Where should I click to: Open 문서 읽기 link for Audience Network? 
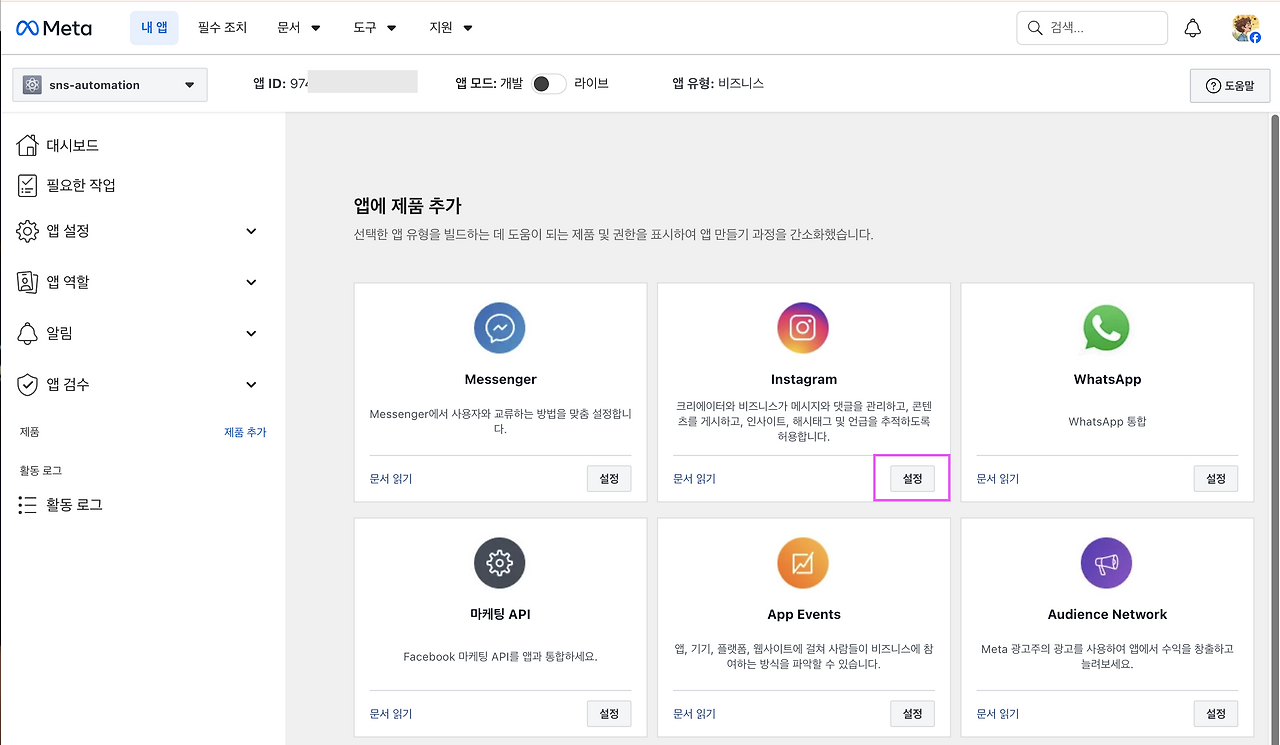pyautogui.click(x=998, y=714)
